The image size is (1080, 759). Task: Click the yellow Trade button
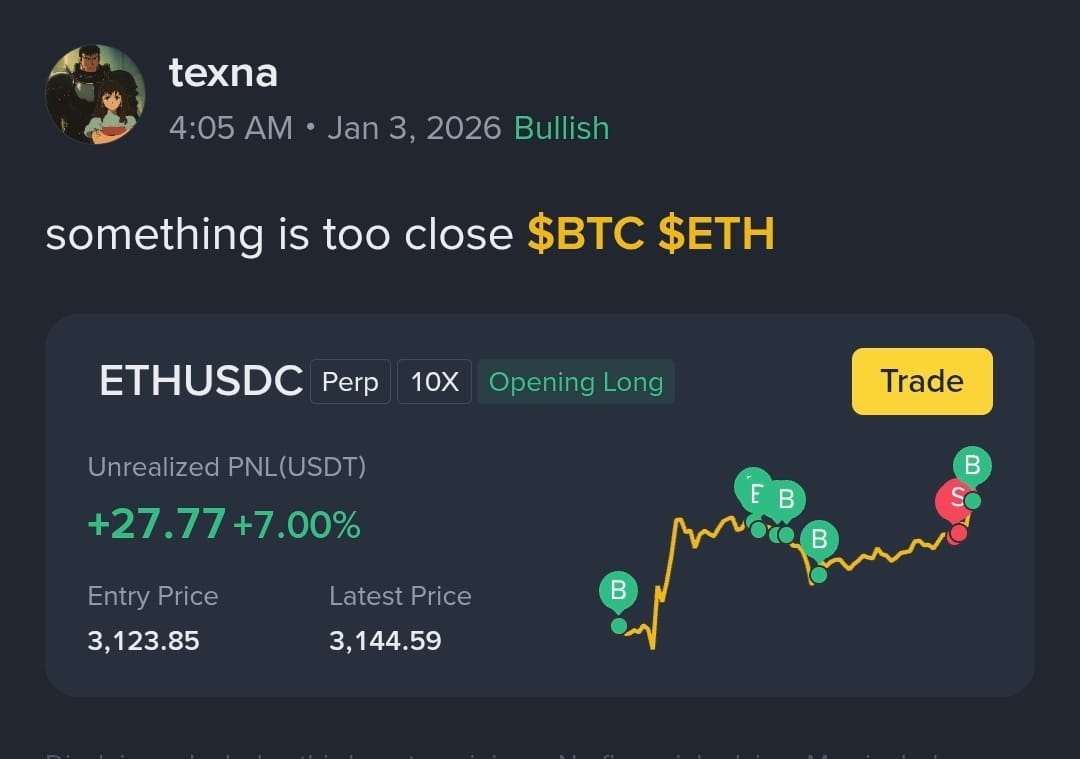pos(922,381)
